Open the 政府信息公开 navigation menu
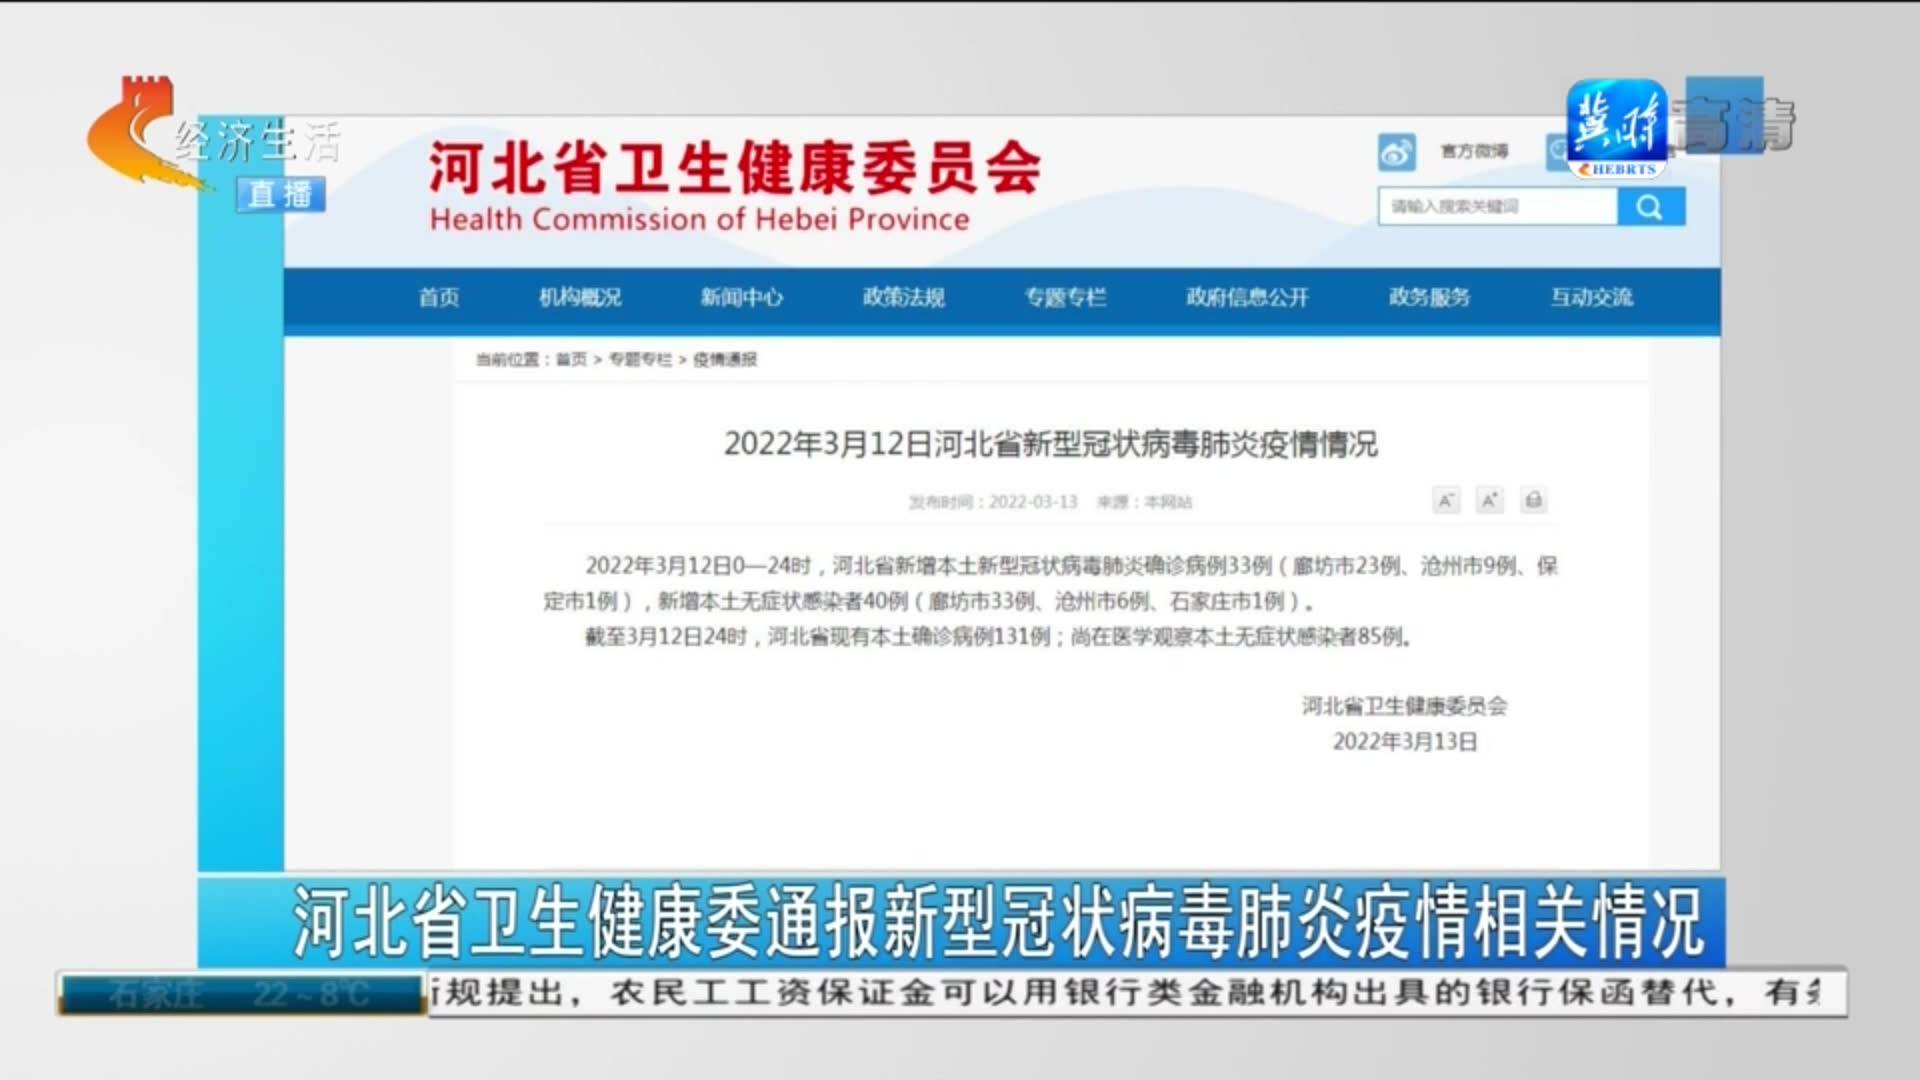The width and height of the screenshot is (1920, 1080). pos(1245,297)
